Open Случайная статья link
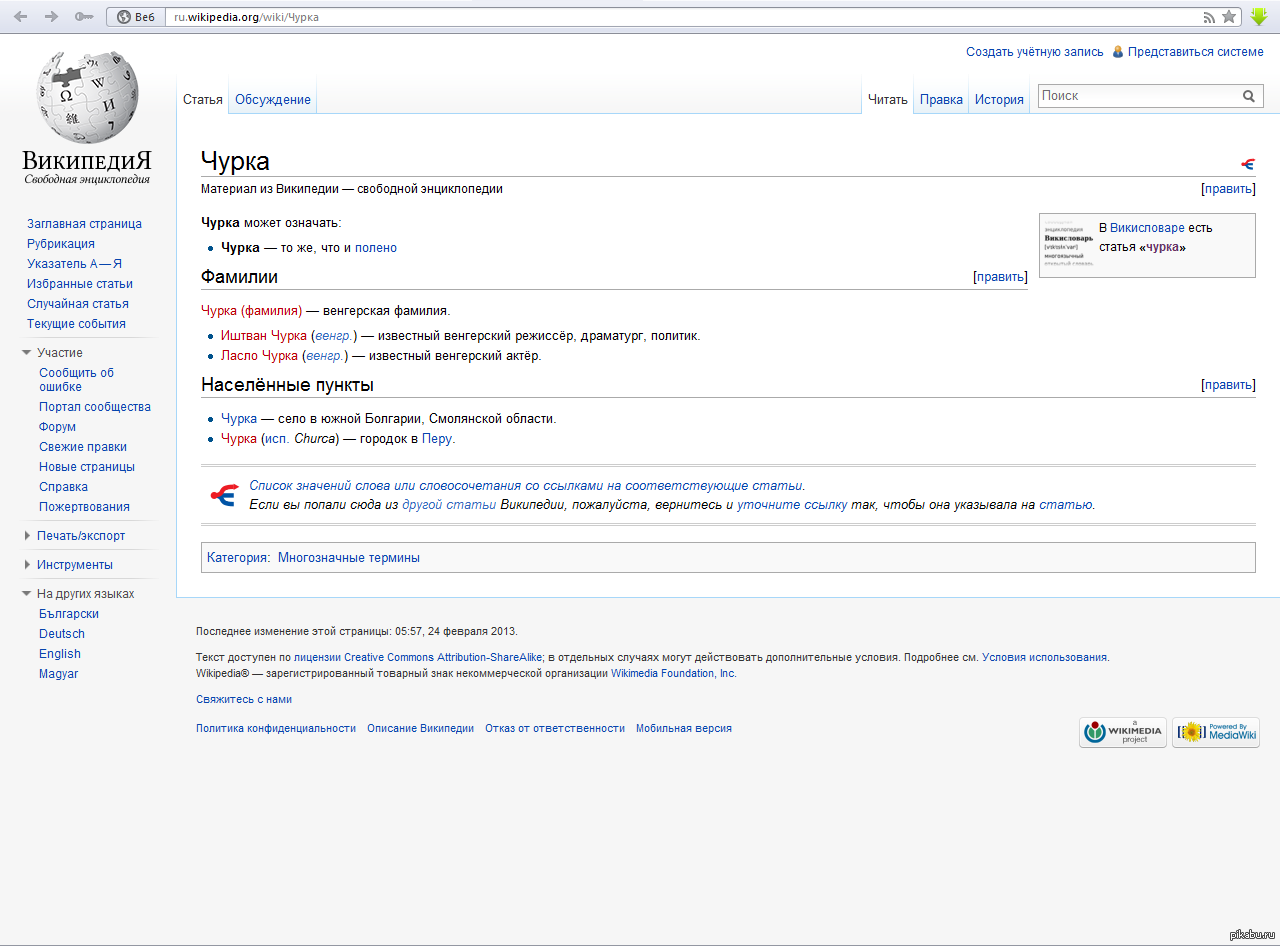The width and height of the screenshot is (1280, 946). [78, 304]
